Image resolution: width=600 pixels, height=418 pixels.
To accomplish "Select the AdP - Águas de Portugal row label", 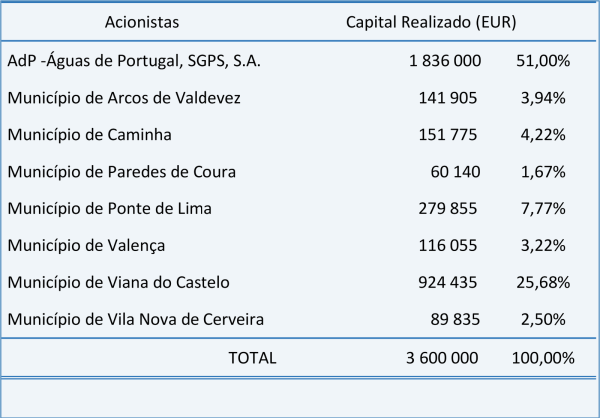I will (x=134, y=61).
